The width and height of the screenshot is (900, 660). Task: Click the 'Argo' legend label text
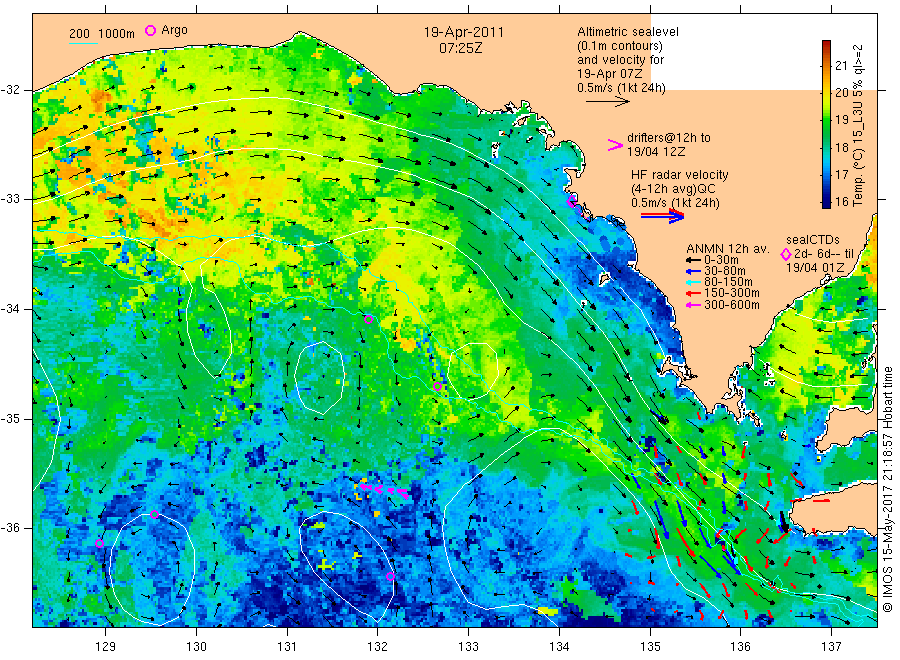174,30
